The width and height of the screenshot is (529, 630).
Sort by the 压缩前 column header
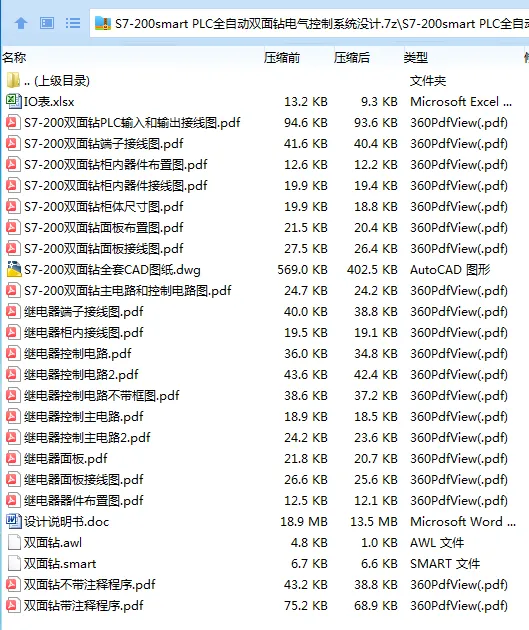tap(282, 58)
